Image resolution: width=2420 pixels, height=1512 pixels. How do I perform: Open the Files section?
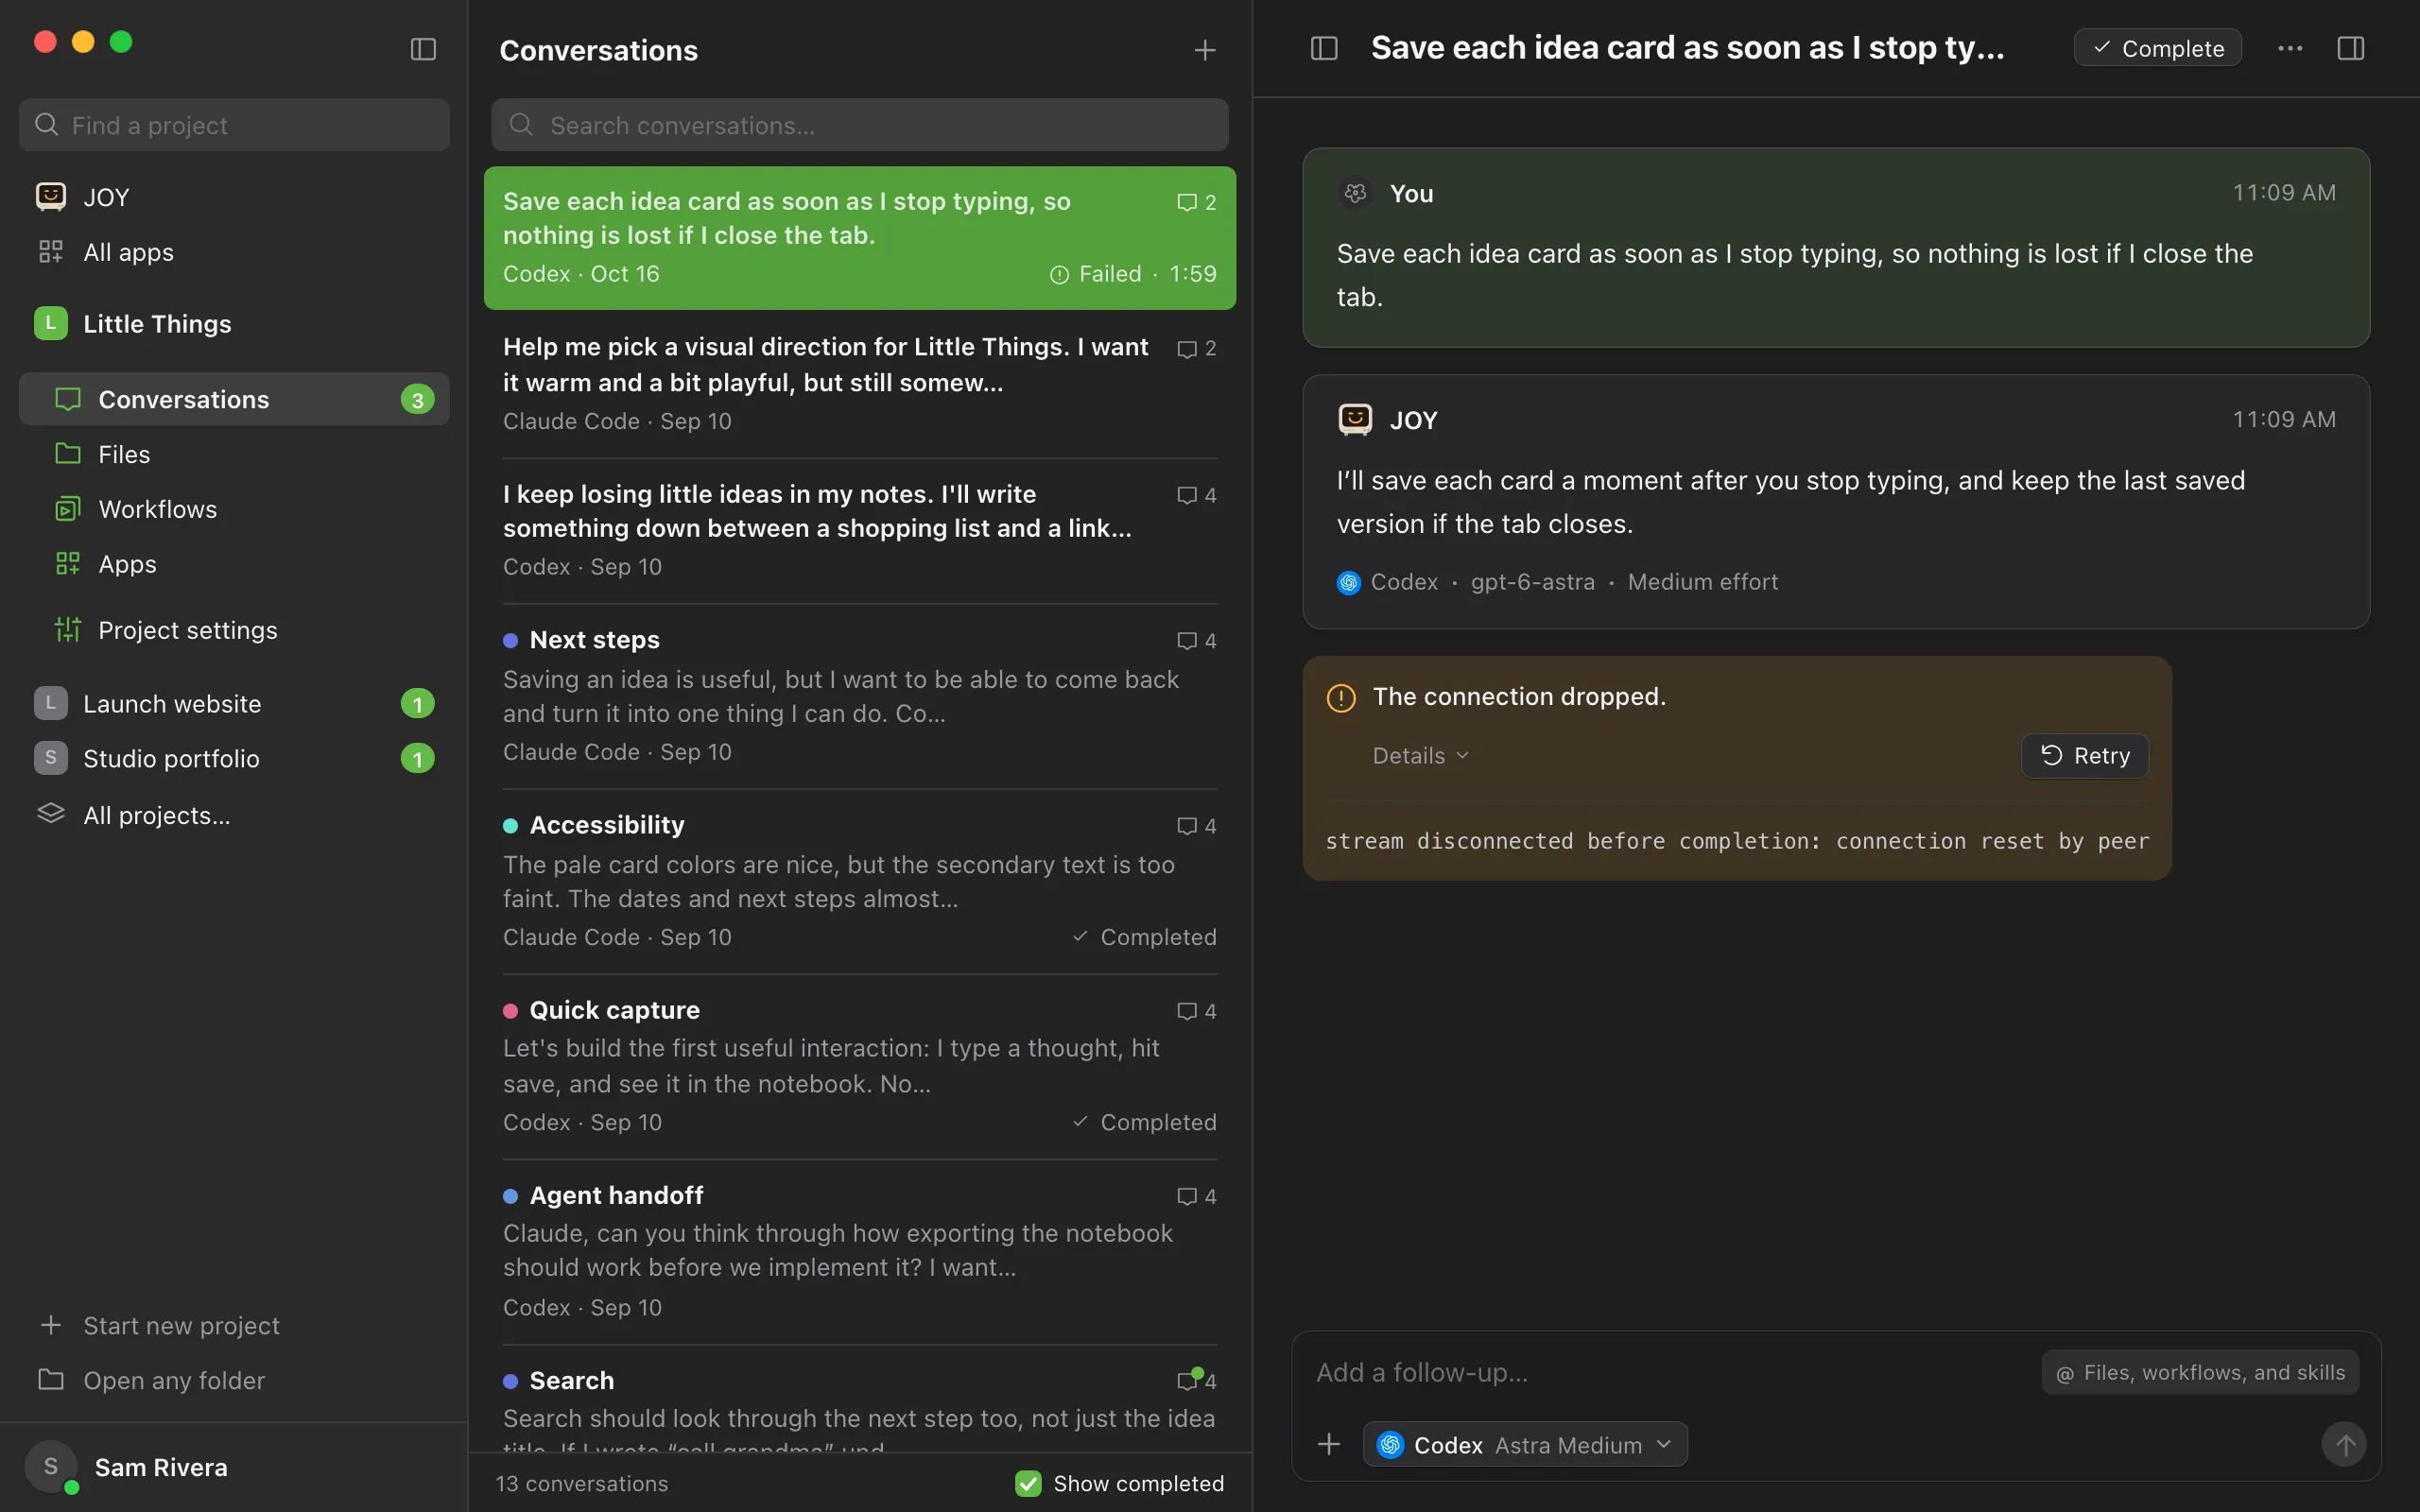pos(234,454)
